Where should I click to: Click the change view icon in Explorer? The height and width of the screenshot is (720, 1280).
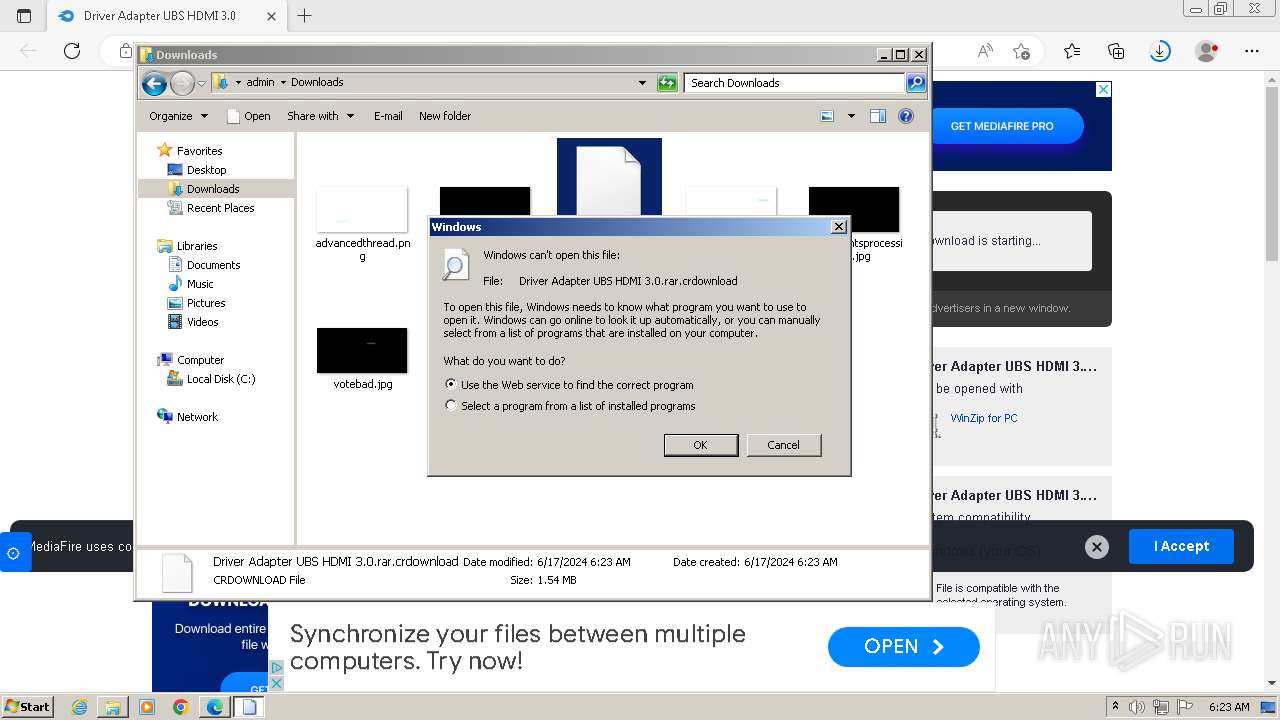point(827,116)
